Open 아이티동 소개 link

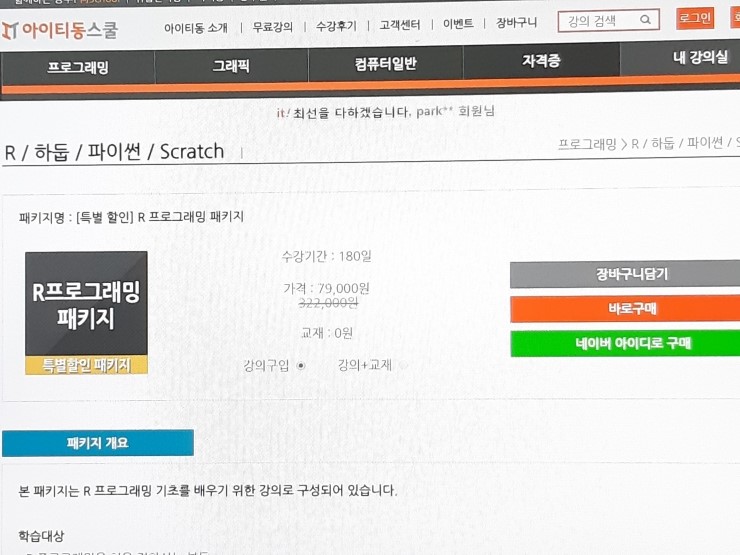pyautogui.click(x=196, y=28)
